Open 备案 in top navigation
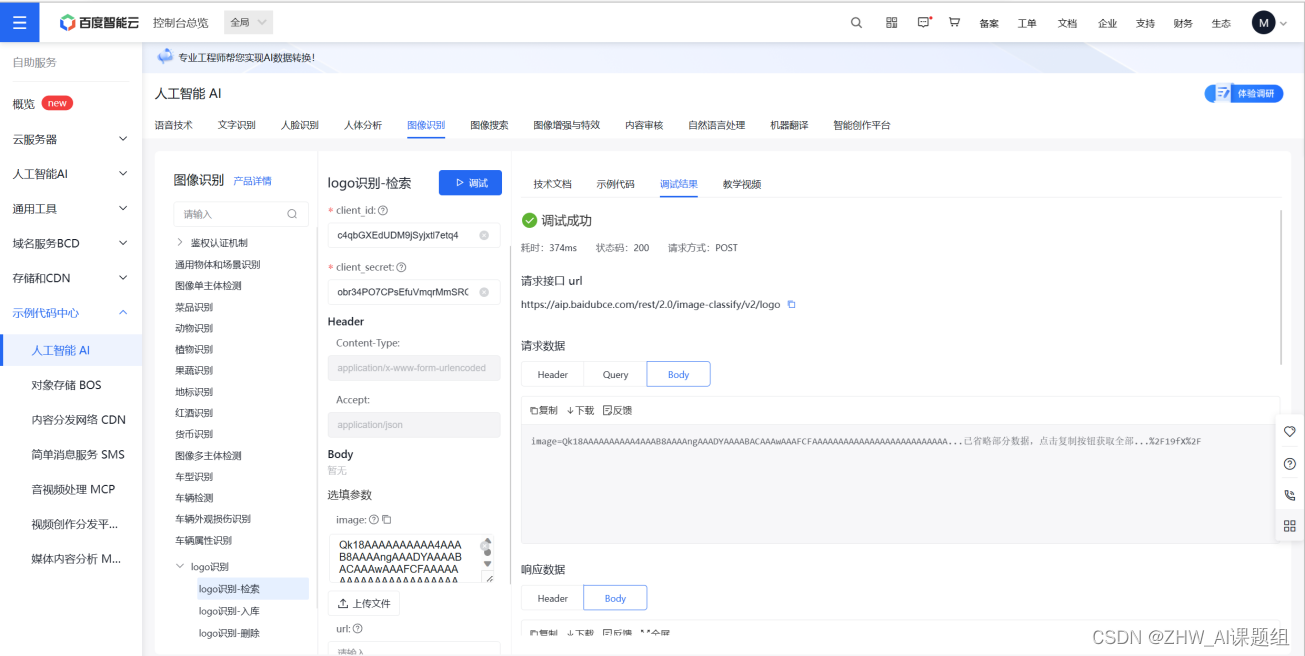The height and width of the screenshot is (656, 1305). 989,23
